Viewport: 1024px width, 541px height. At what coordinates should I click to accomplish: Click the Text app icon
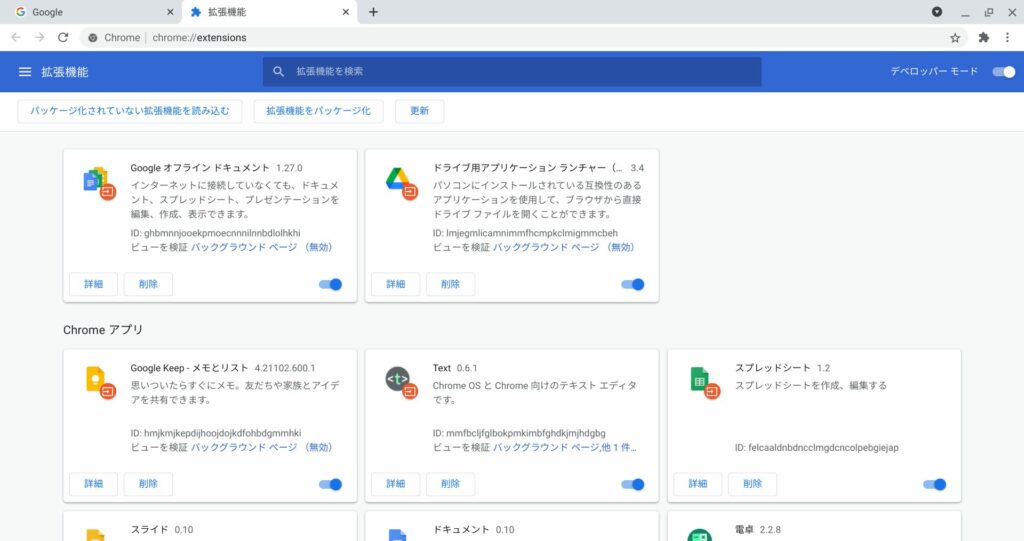[401, 383]
